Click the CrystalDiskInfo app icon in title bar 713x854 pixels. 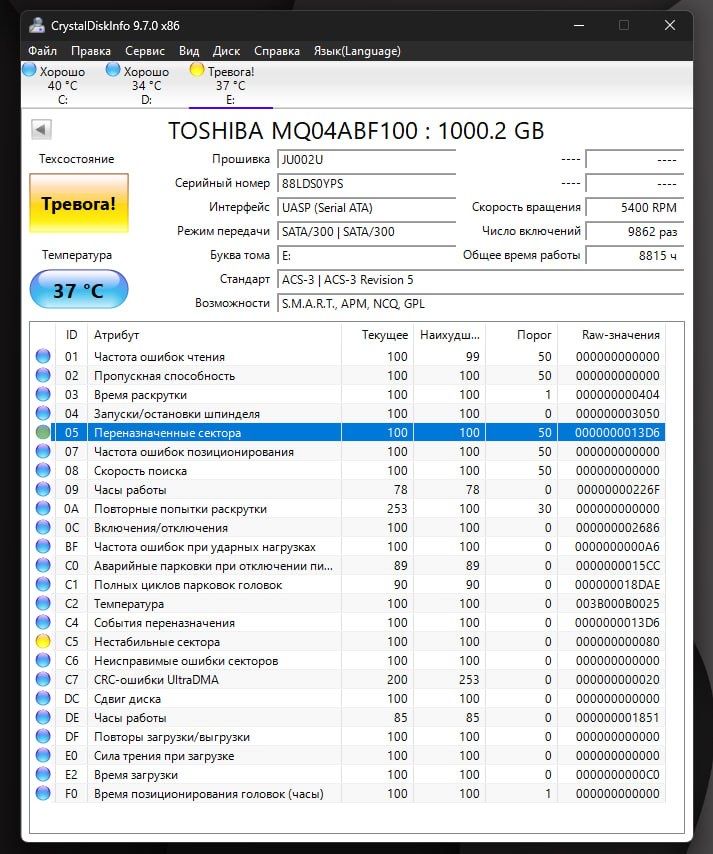tap(37, 25)
